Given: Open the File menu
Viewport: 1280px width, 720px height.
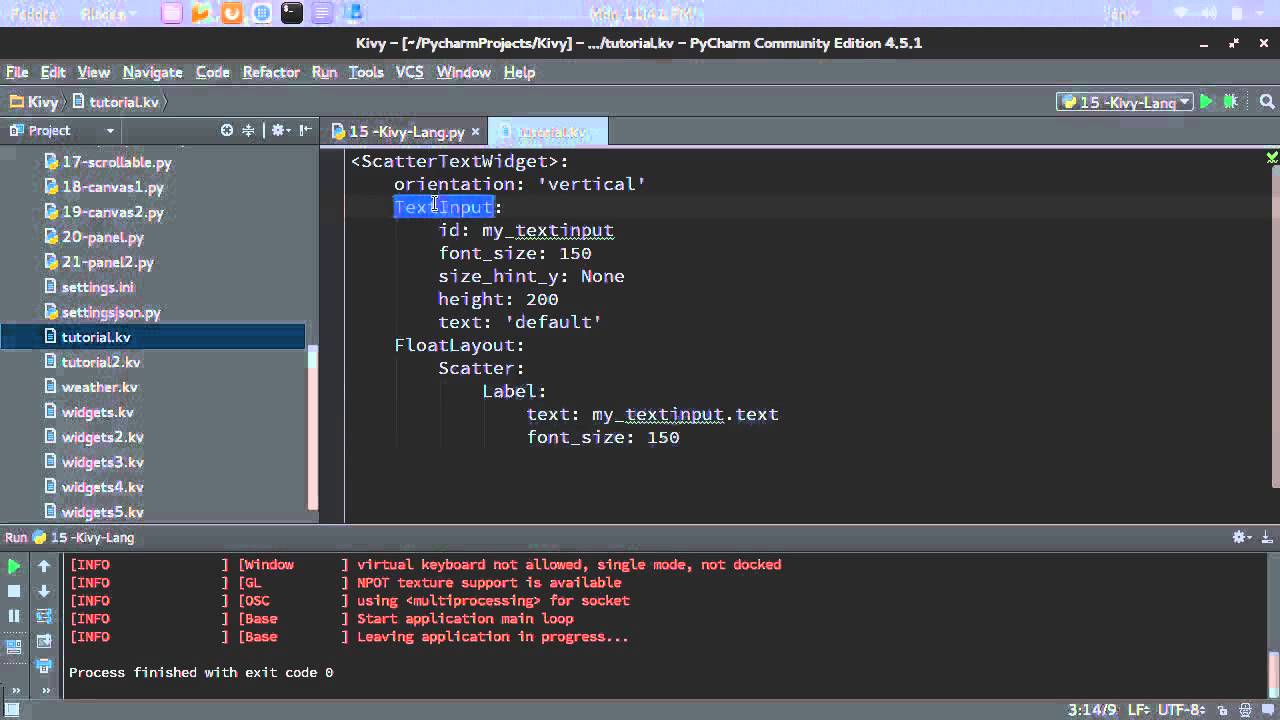Looking at the screenshot, I should coord(17,72).
